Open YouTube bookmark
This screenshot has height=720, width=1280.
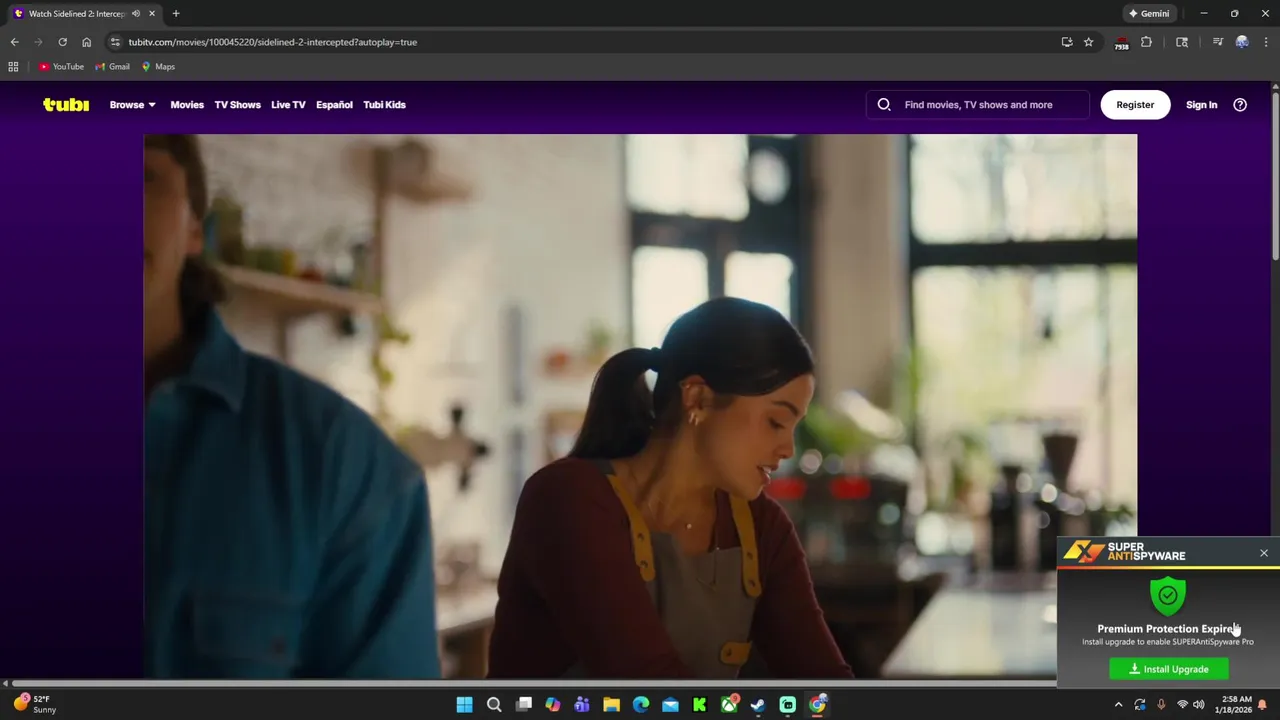point(61,66)
